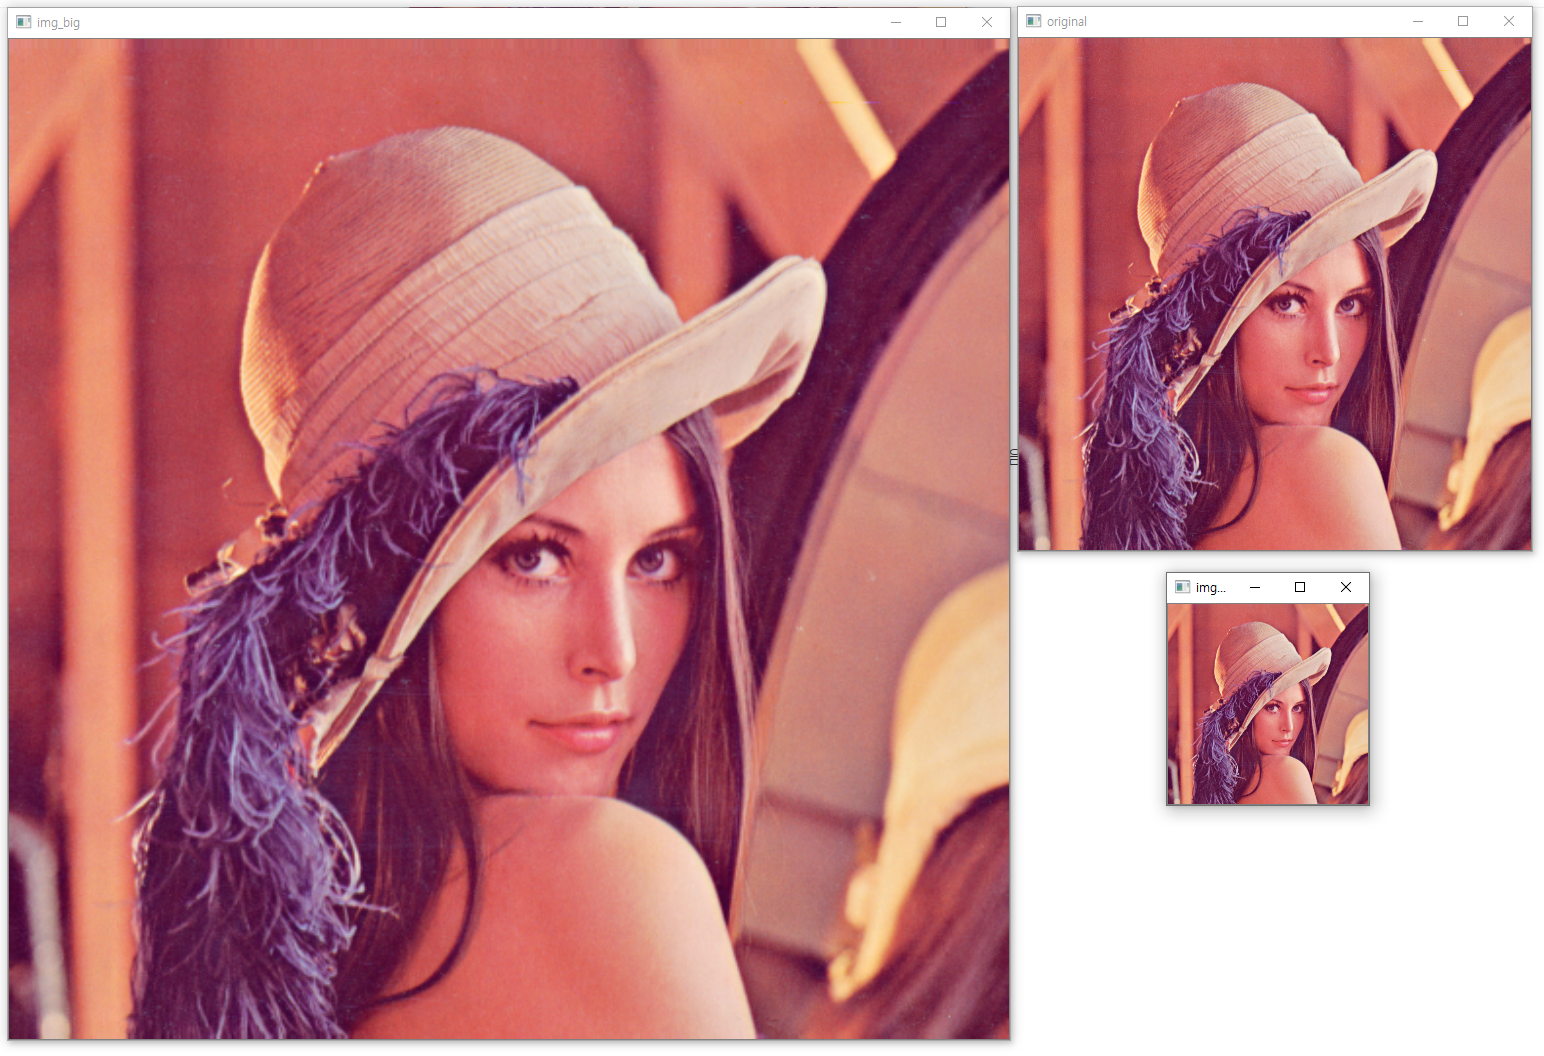Viewport: 1544px width, 1056px height.
Task: Click the small img... window title icon
Action: [1183, 587]
